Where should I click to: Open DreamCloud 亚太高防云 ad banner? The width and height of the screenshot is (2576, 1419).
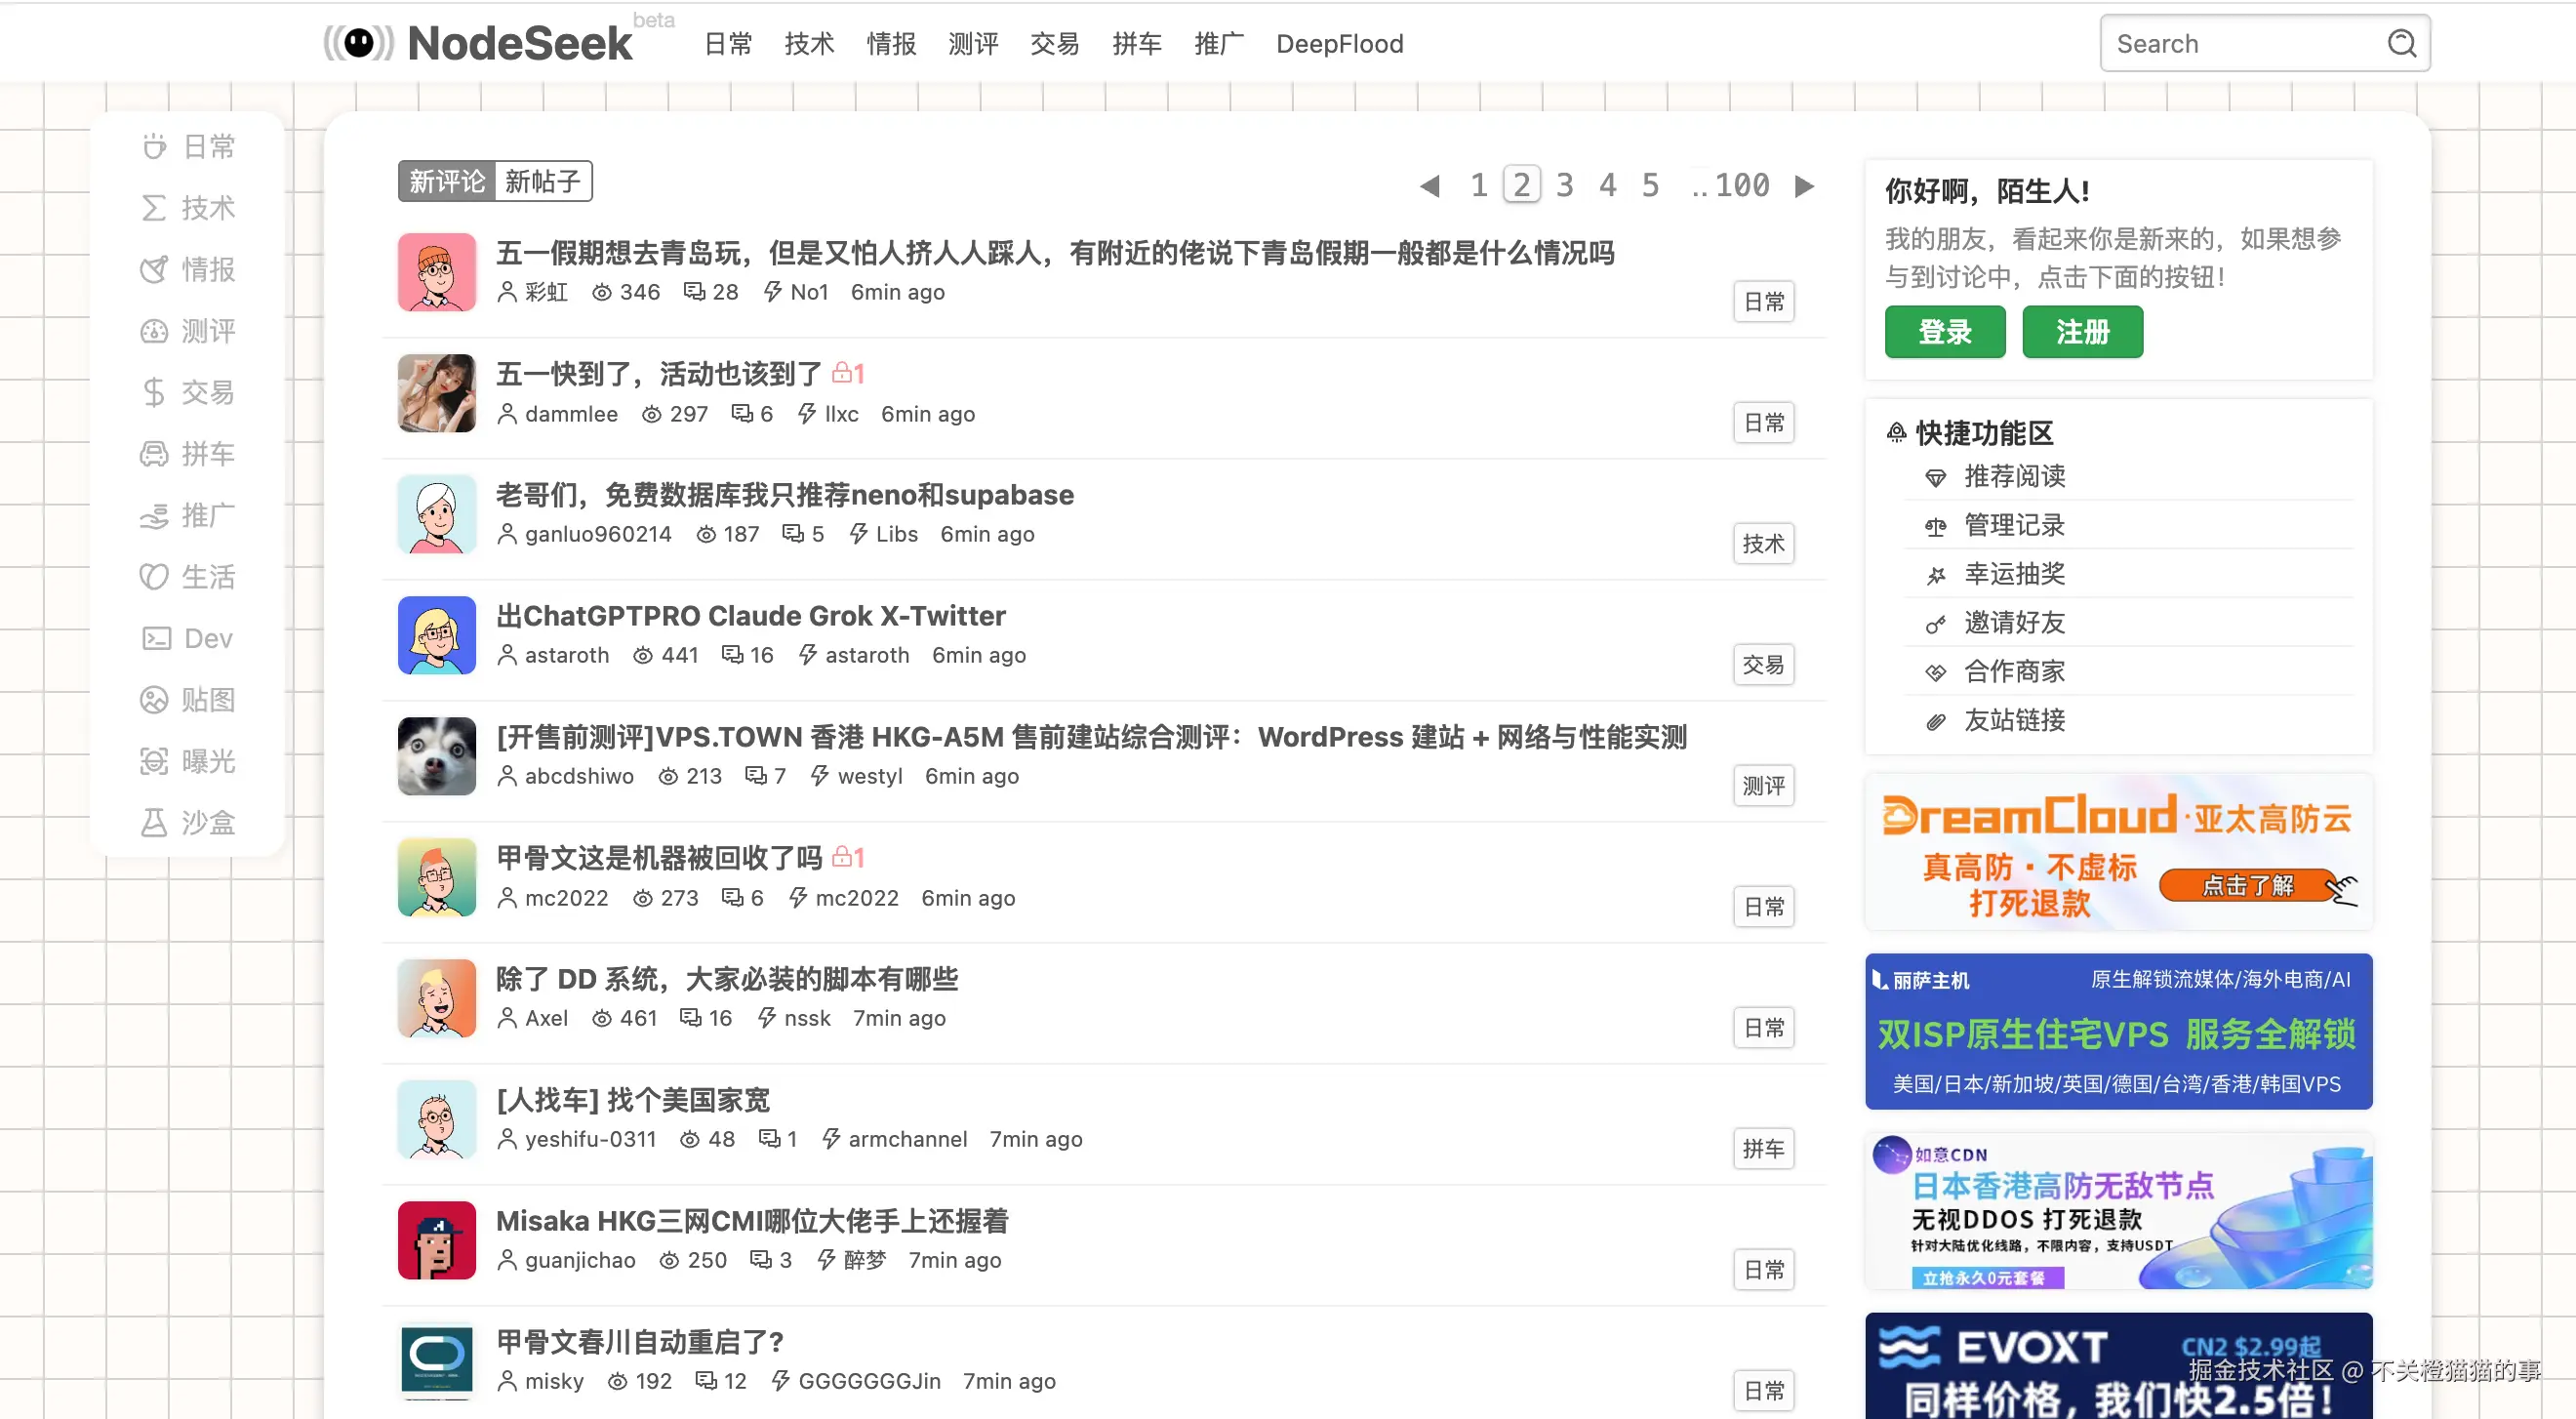coord(2118,853)
